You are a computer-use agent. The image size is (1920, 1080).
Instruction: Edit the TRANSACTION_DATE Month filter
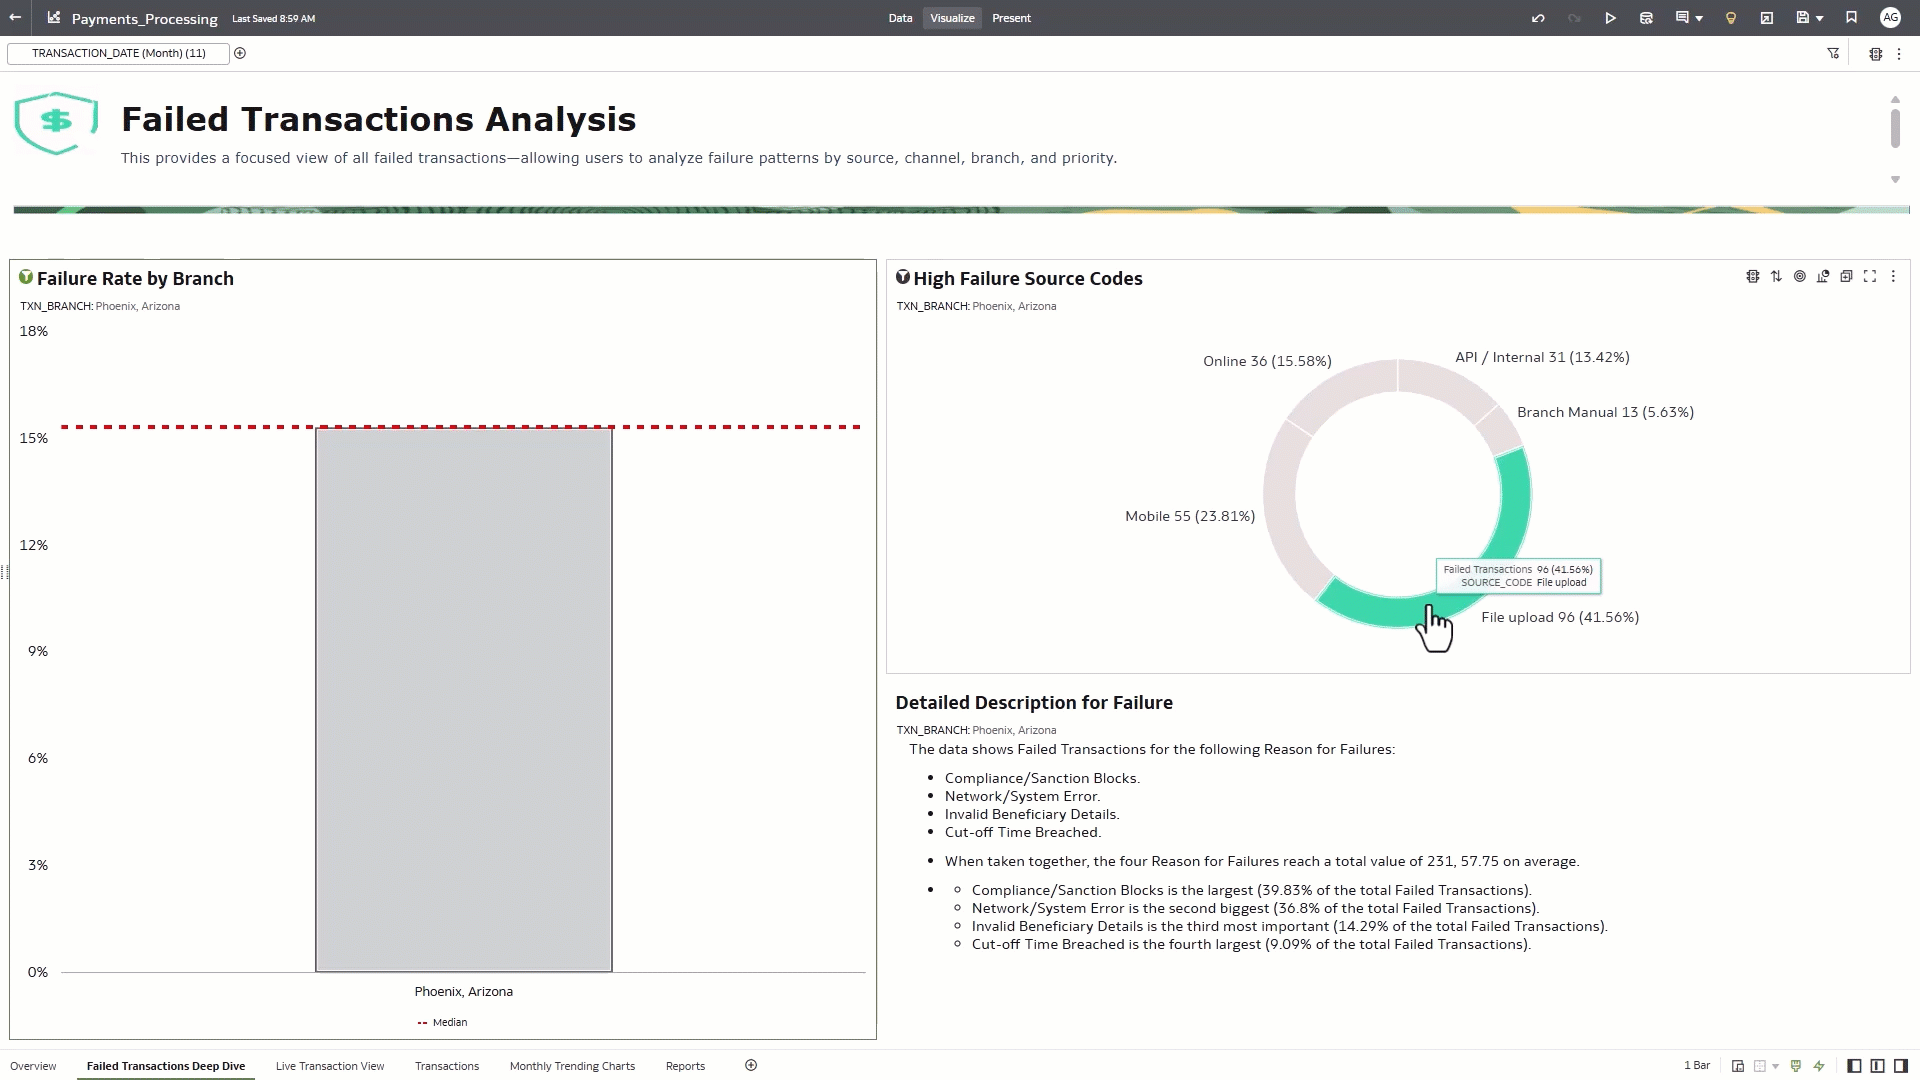(x=118, y=53)
